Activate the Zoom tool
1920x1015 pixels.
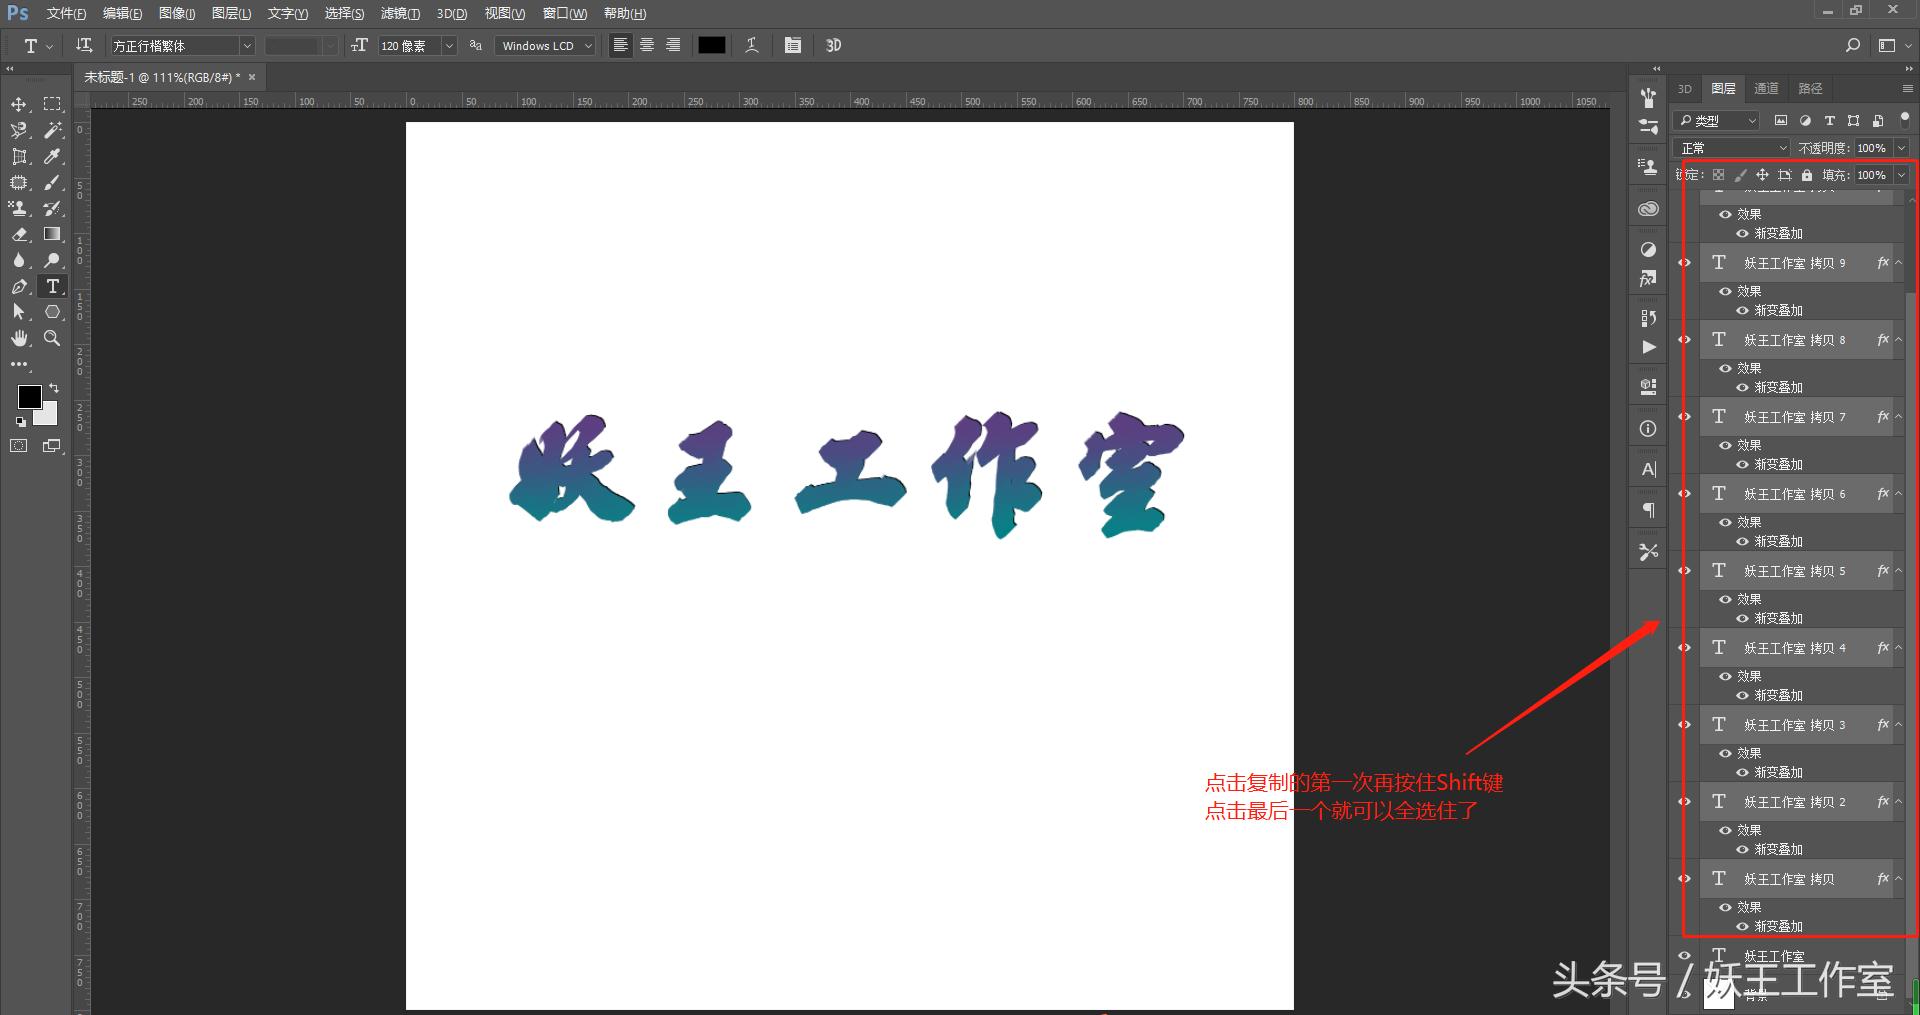[52, 339]
